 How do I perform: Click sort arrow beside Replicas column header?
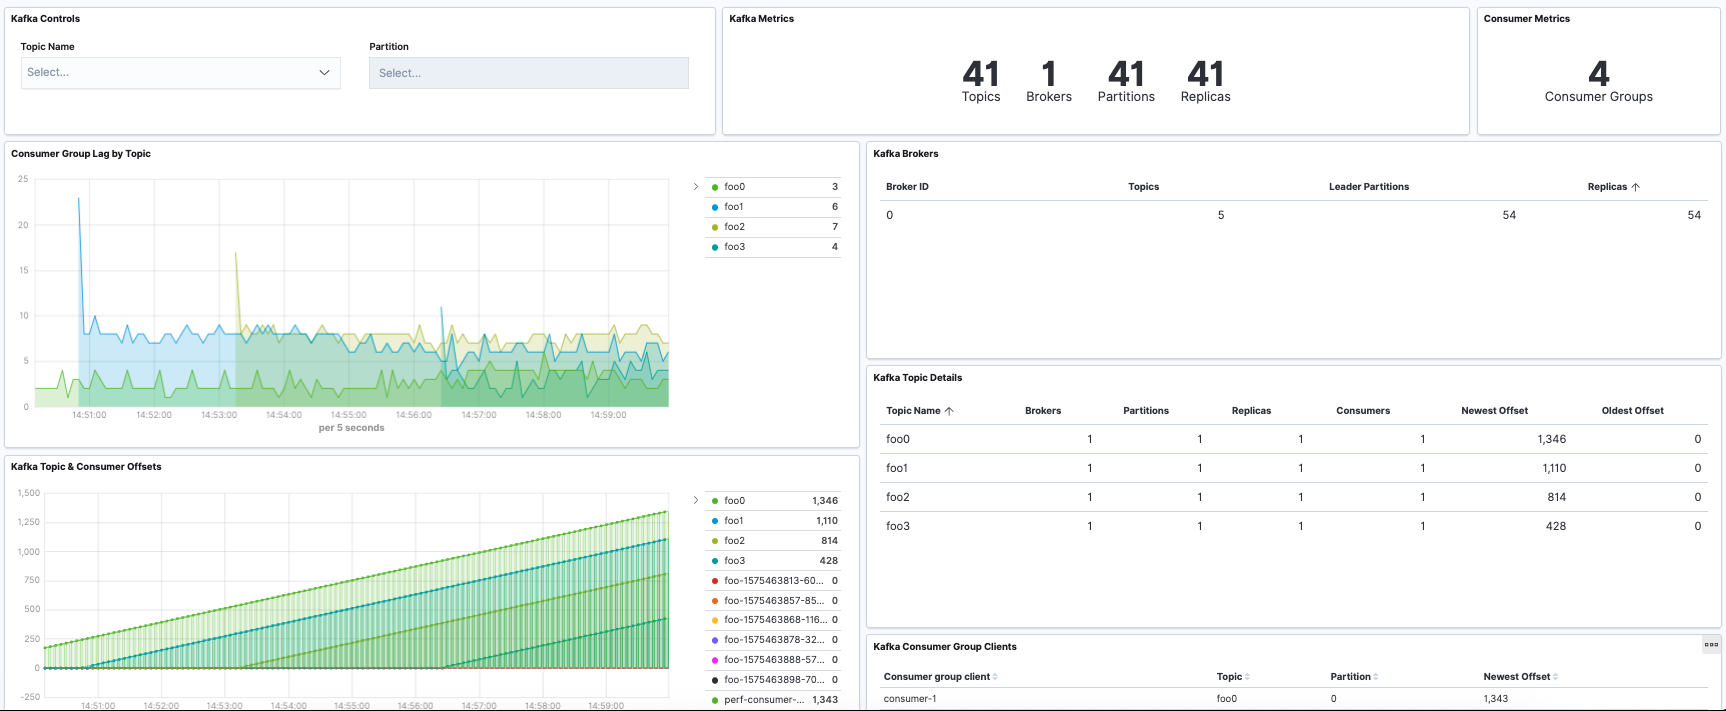click(x=1636, y=187)
